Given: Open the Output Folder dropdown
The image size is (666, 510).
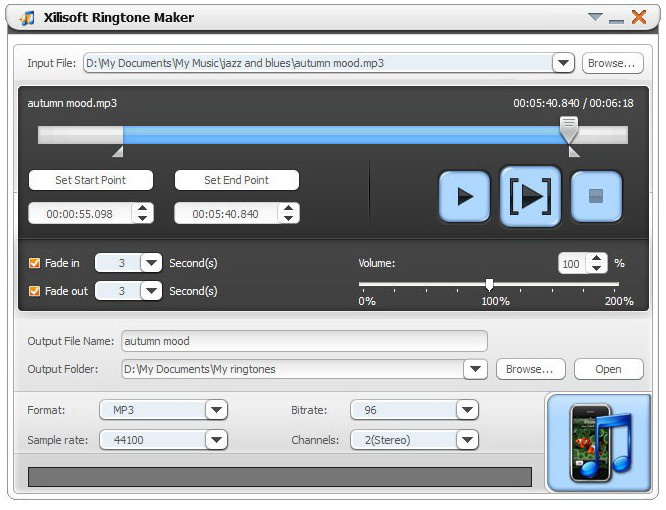Looking at the screenshot, I should 475,369.
